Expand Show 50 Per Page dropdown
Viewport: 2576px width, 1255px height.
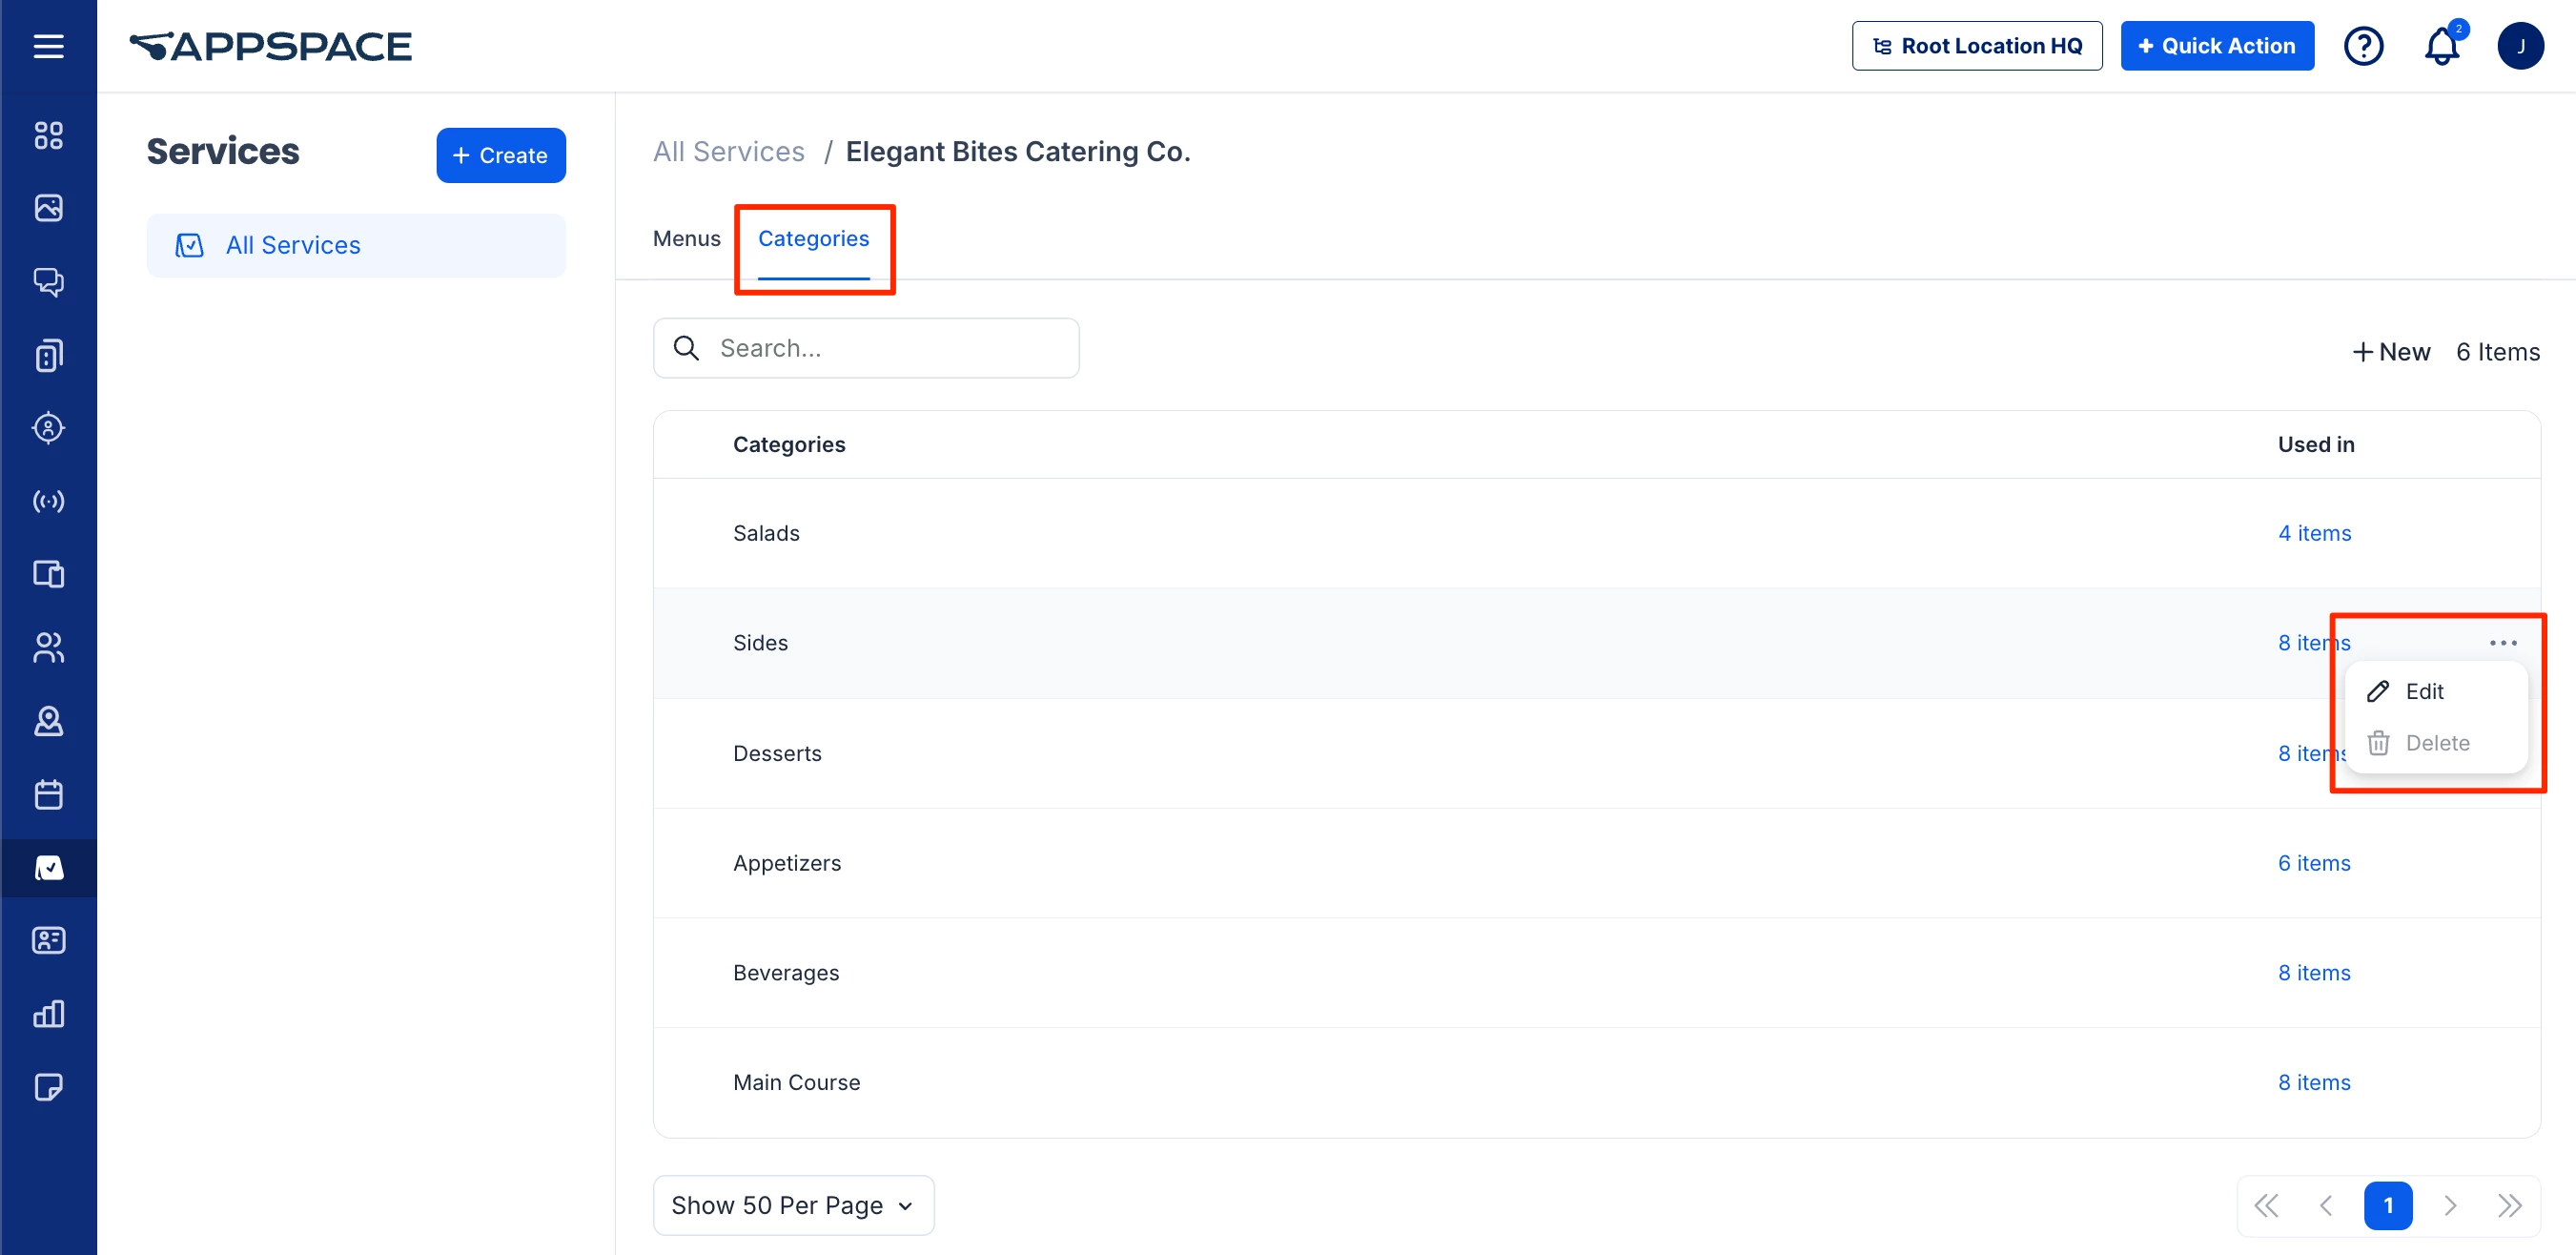click(x=793, y=1205)
